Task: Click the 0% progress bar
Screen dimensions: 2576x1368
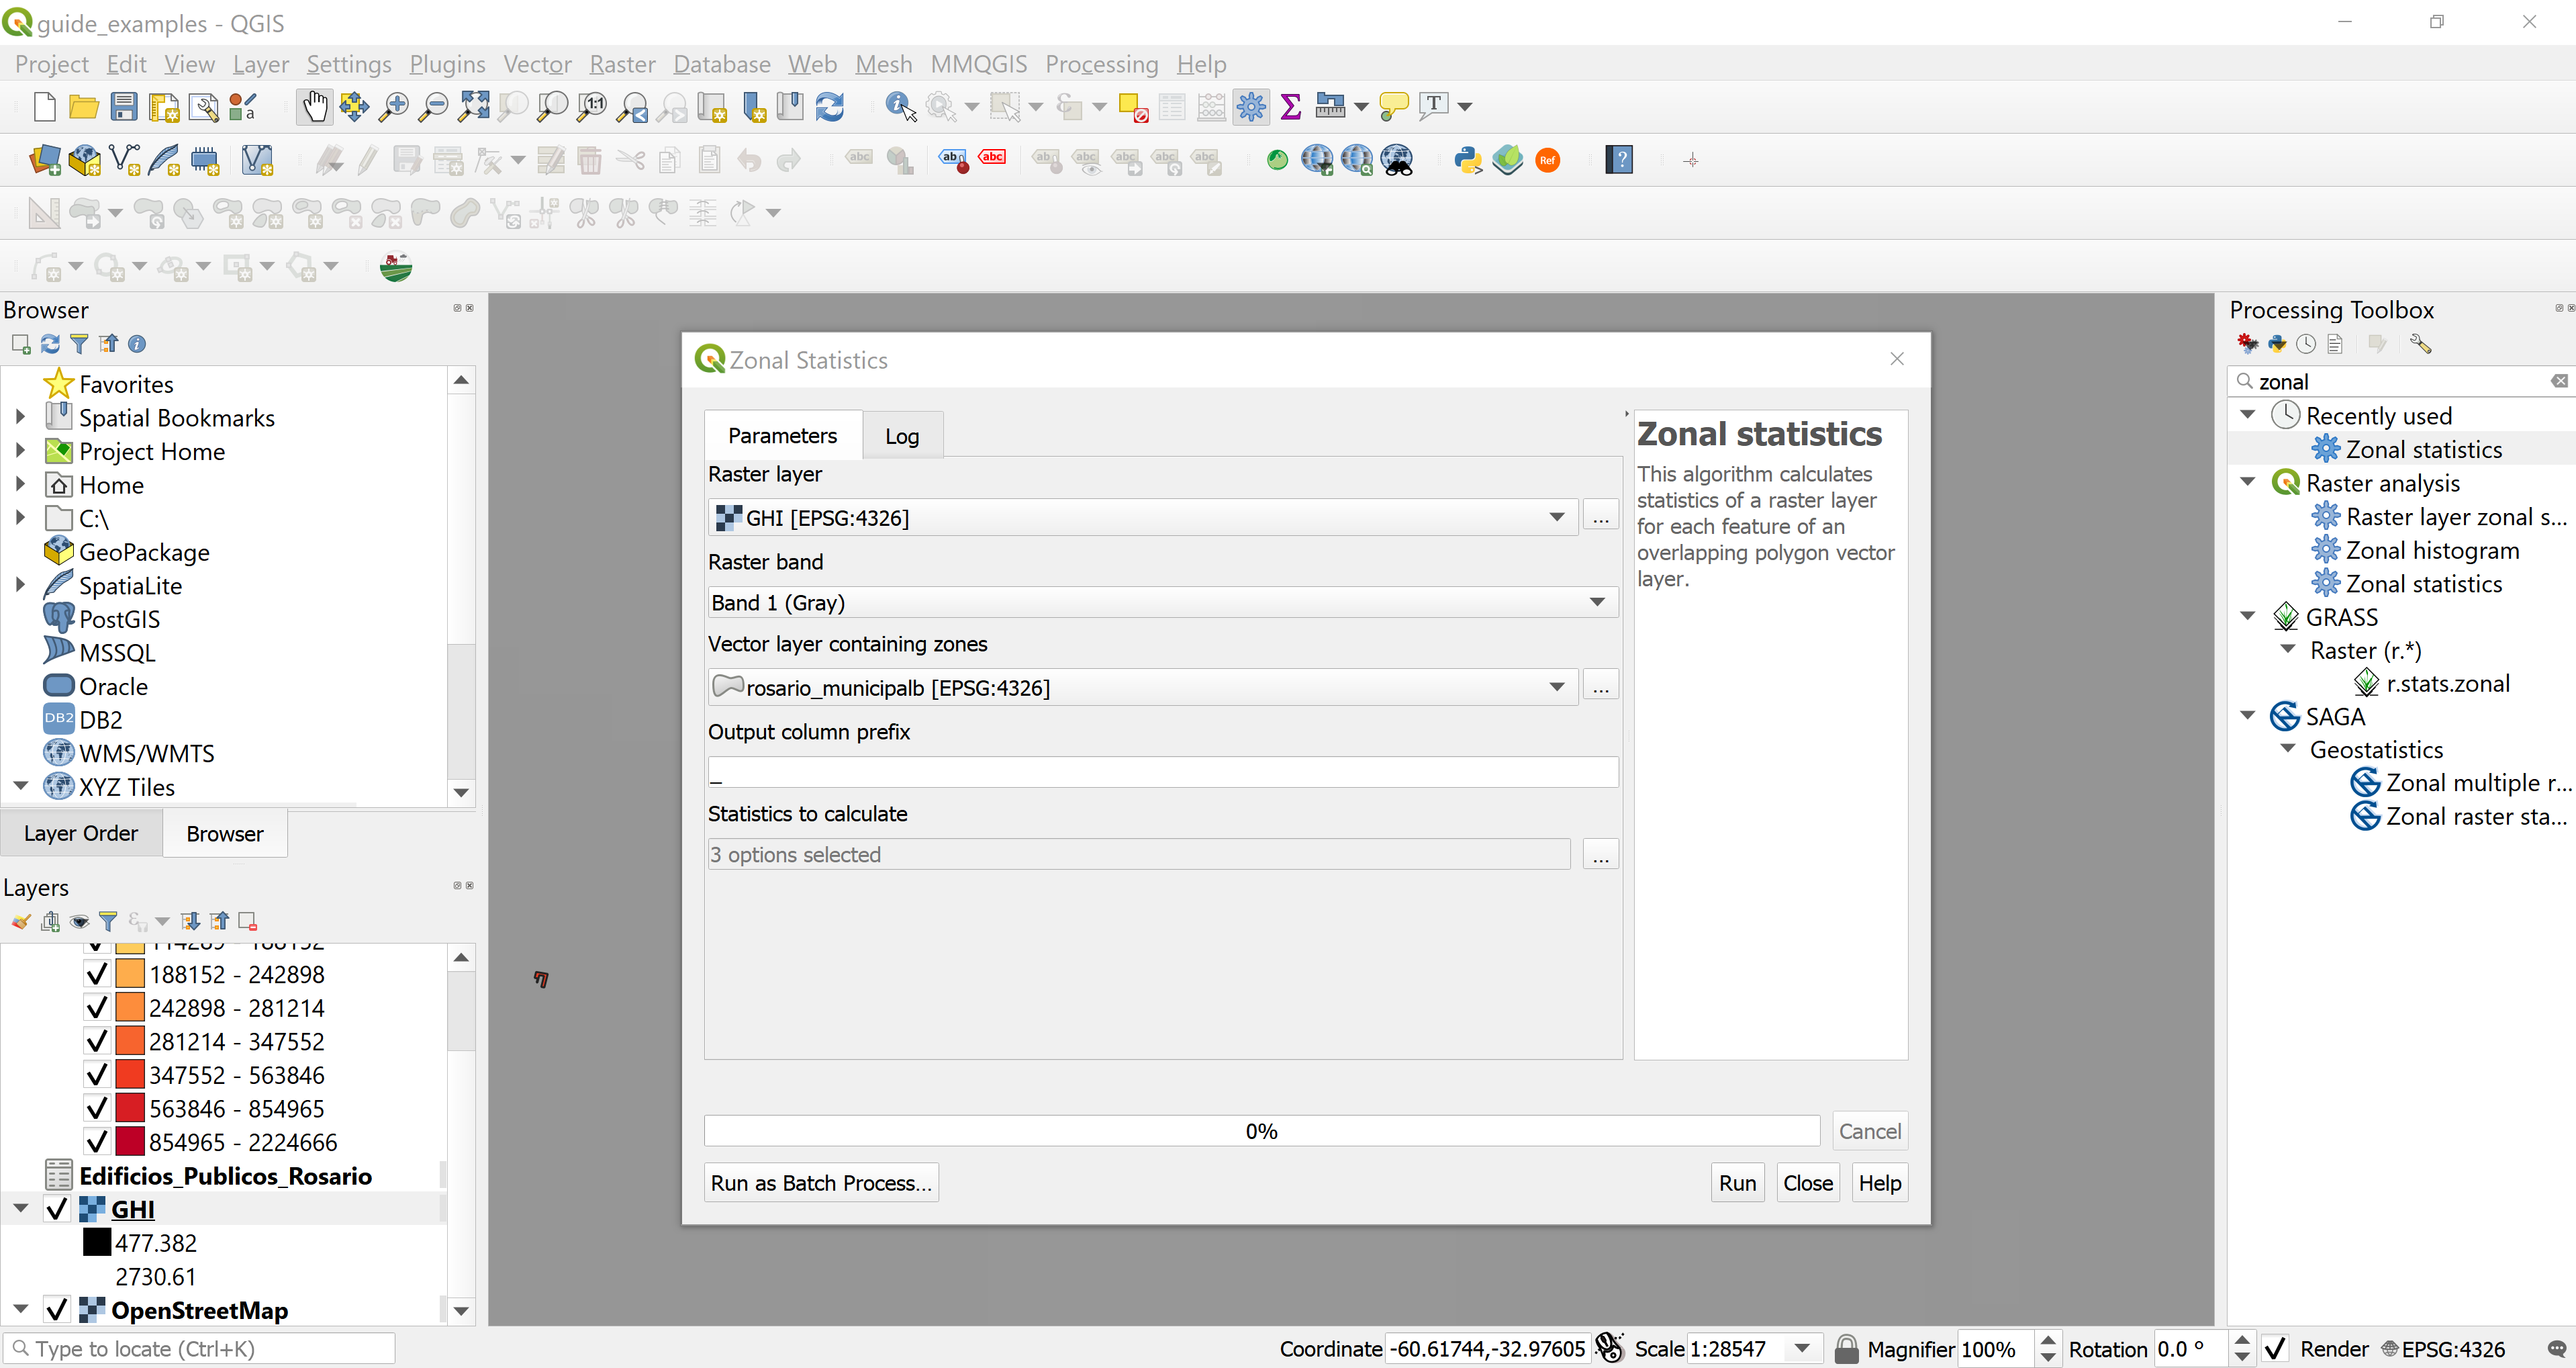Action: tap(1261, 1130)
